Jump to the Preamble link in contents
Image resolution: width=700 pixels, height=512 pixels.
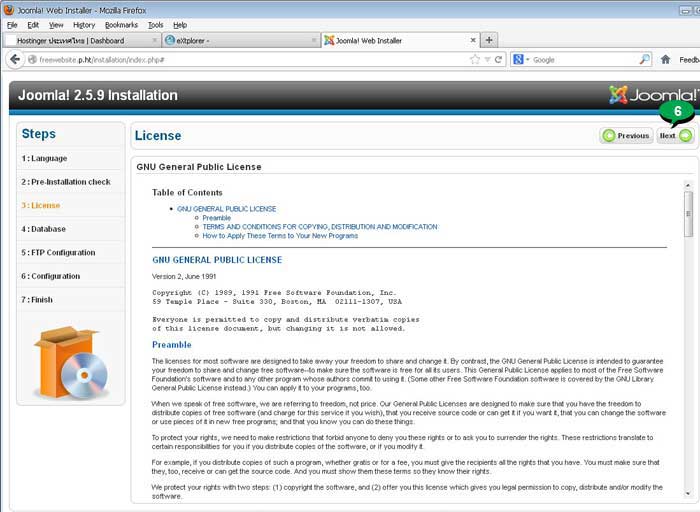point(217,218)
